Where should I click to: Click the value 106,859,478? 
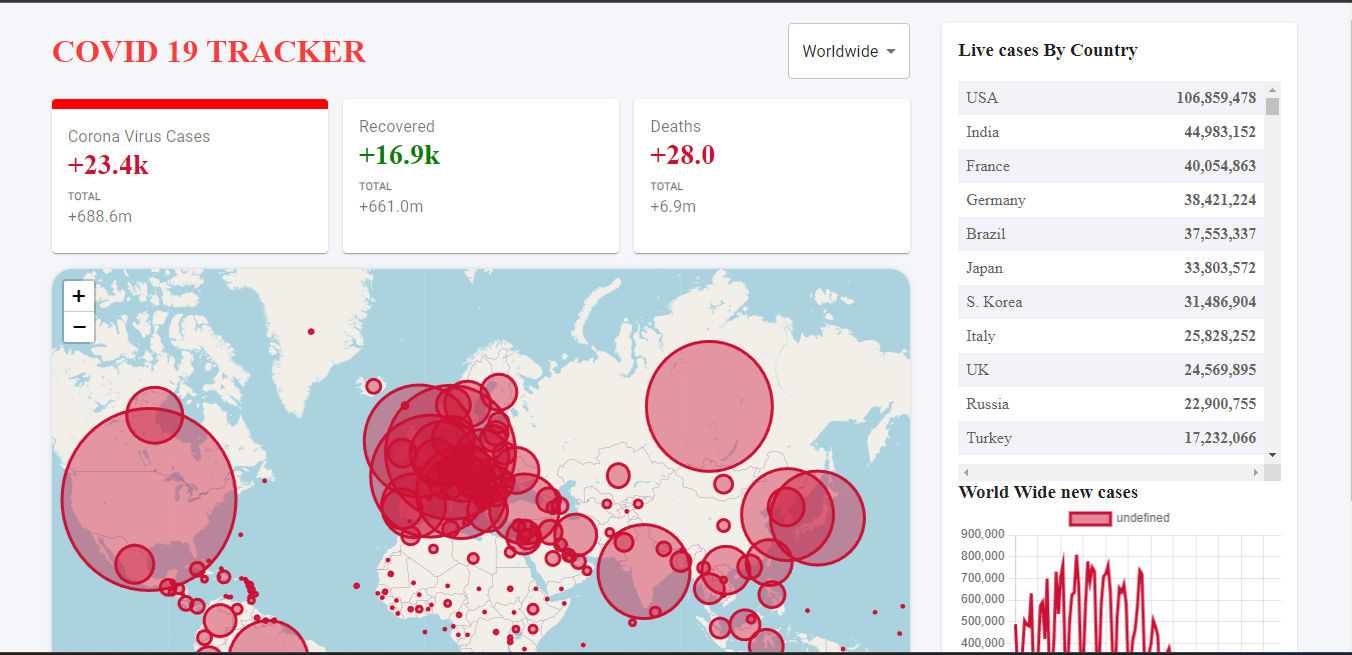(x=1216, y=98)
